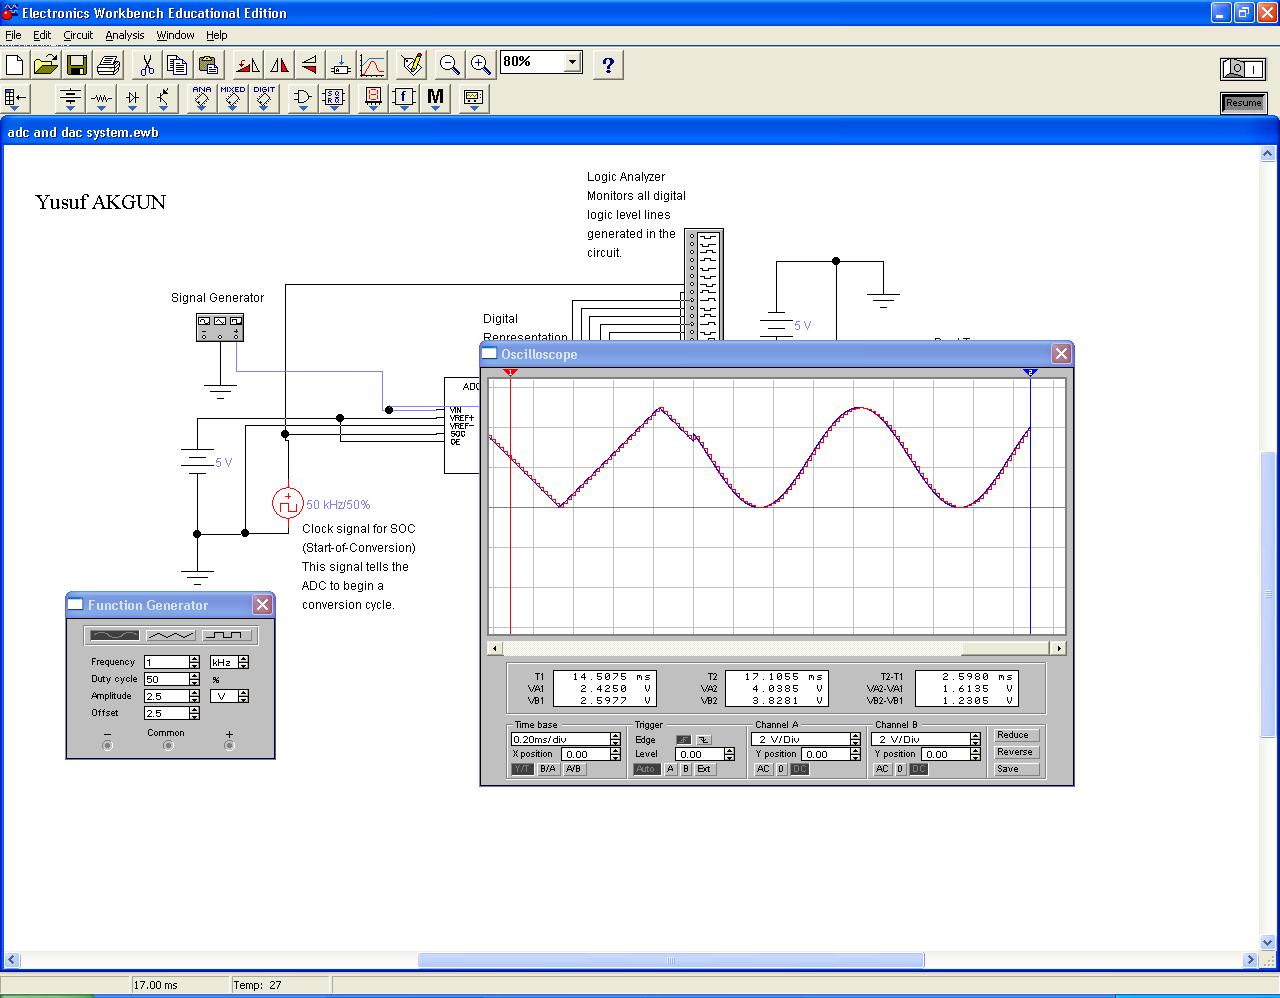Click Save on the oscilloscope
1280x998 pixels.
tap(1017, 769)
